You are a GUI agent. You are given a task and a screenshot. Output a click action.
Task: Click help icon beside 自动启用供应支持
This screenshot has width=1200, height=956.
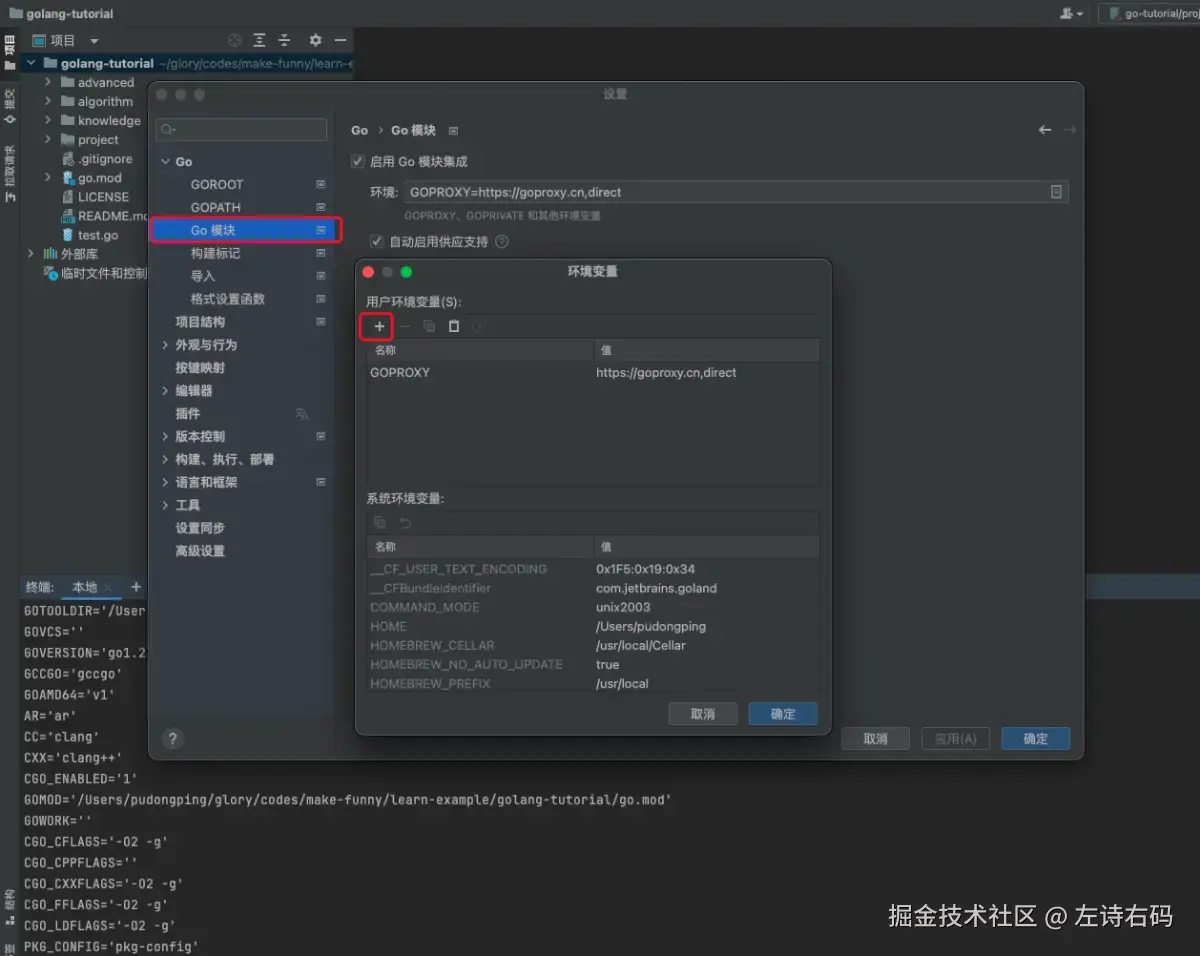click(x=502, y=241)
